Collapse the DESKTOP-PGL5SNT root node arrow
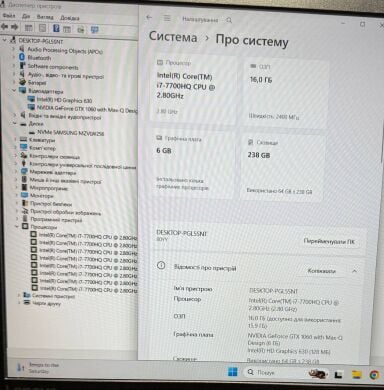 coord(5,40)
